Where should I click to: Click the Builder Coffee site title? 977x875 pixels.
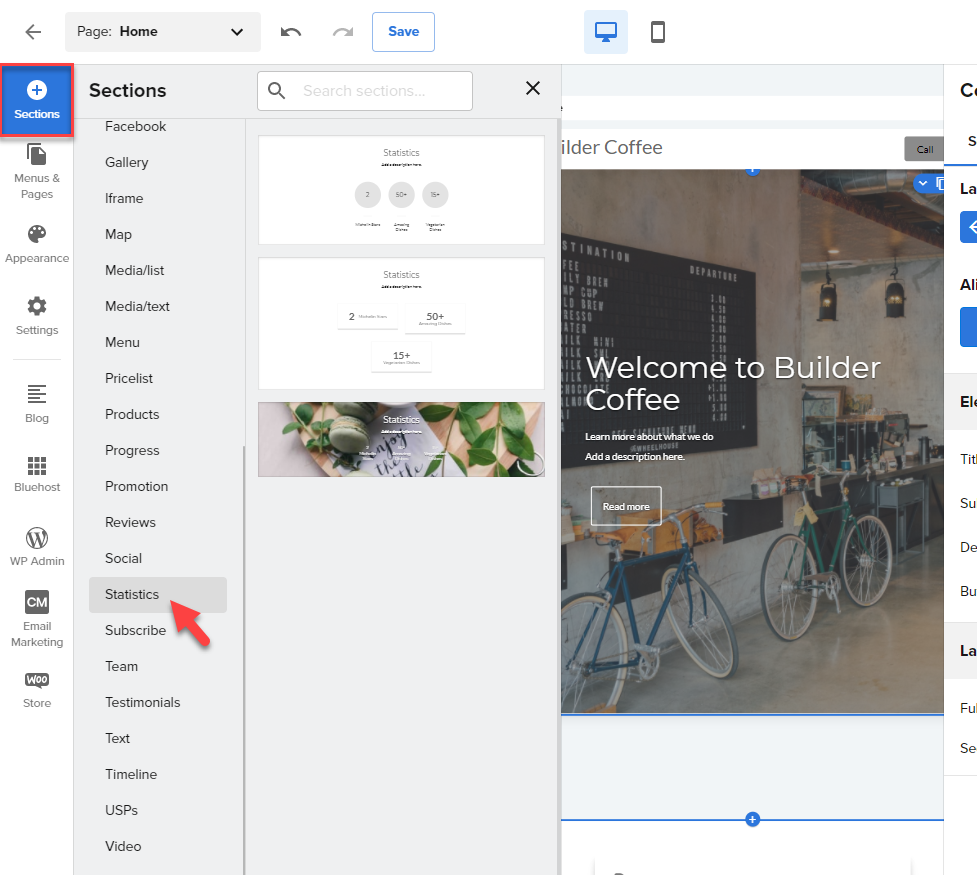pyautogui.click(x=611, y=148)
